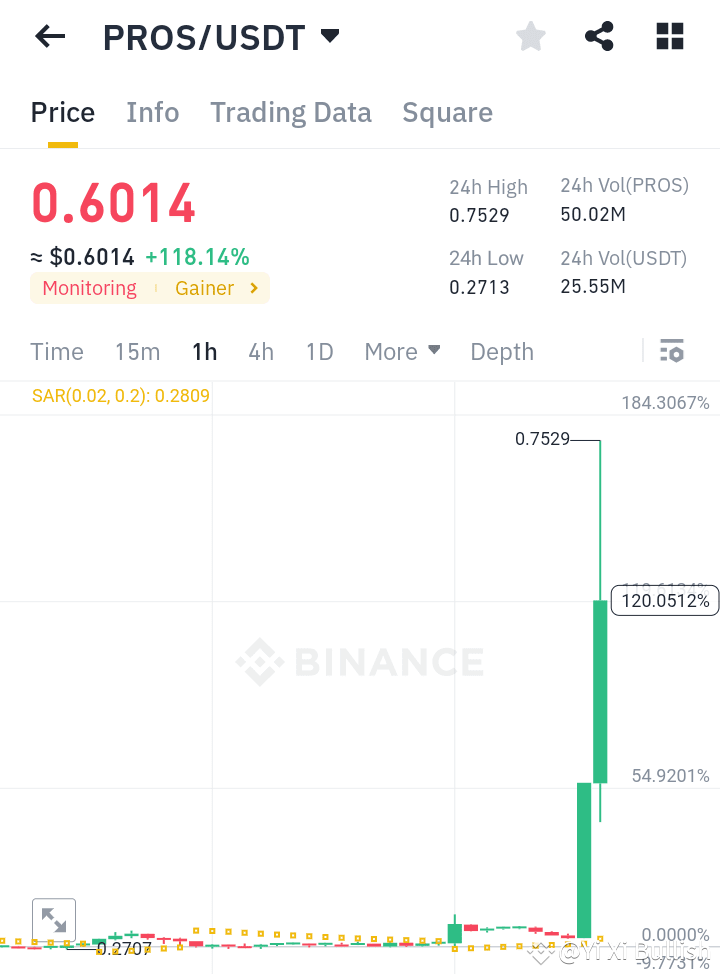Star PROS/USDT as a favorite
The image size is (720, 974).
coord(530,36)
